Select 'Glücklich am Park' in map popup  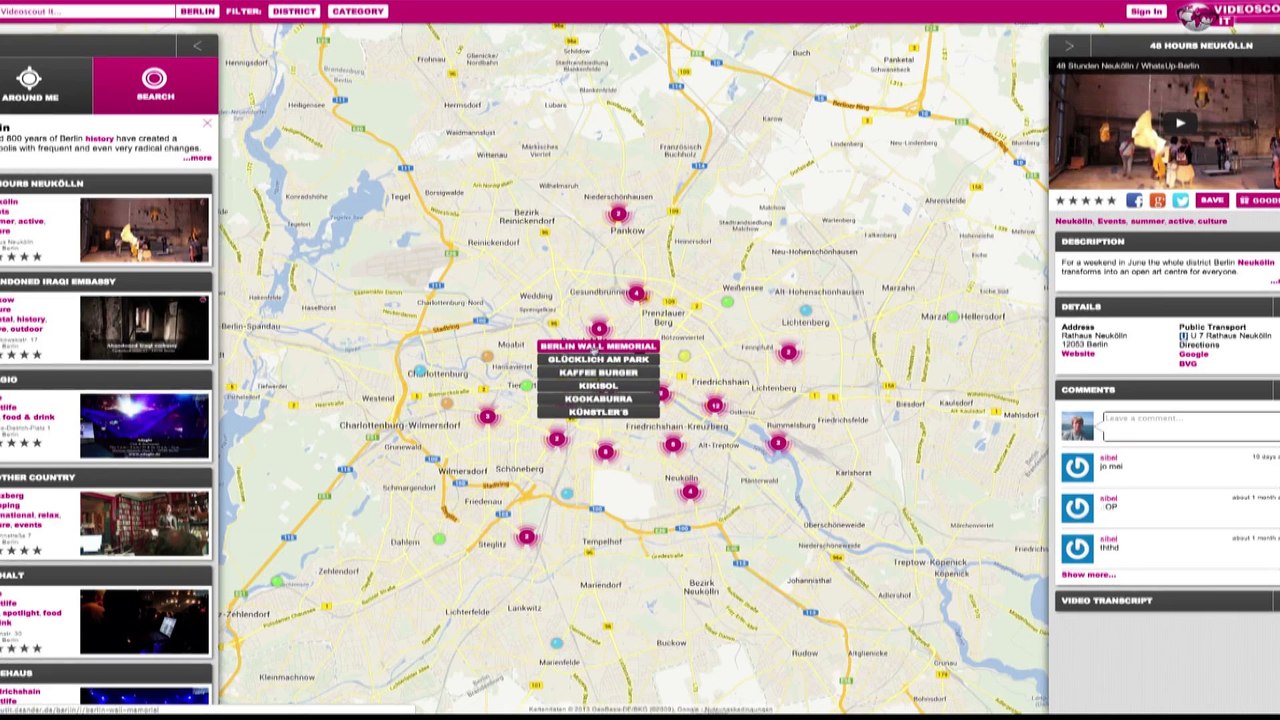(598, 359)
